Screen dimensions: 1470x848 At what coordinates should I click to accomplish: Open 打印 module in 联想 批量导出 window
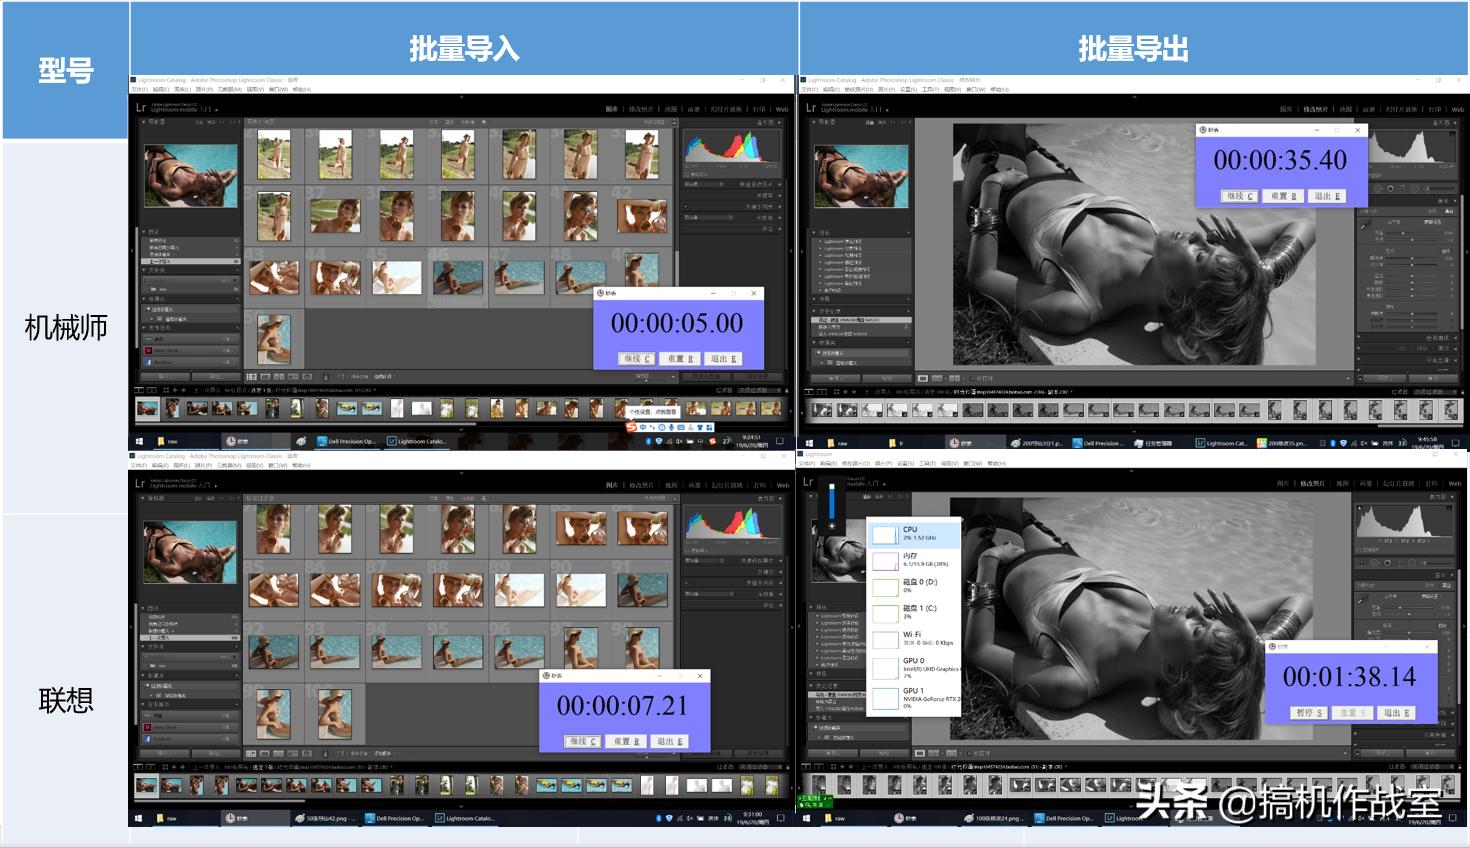[1434, 485]
